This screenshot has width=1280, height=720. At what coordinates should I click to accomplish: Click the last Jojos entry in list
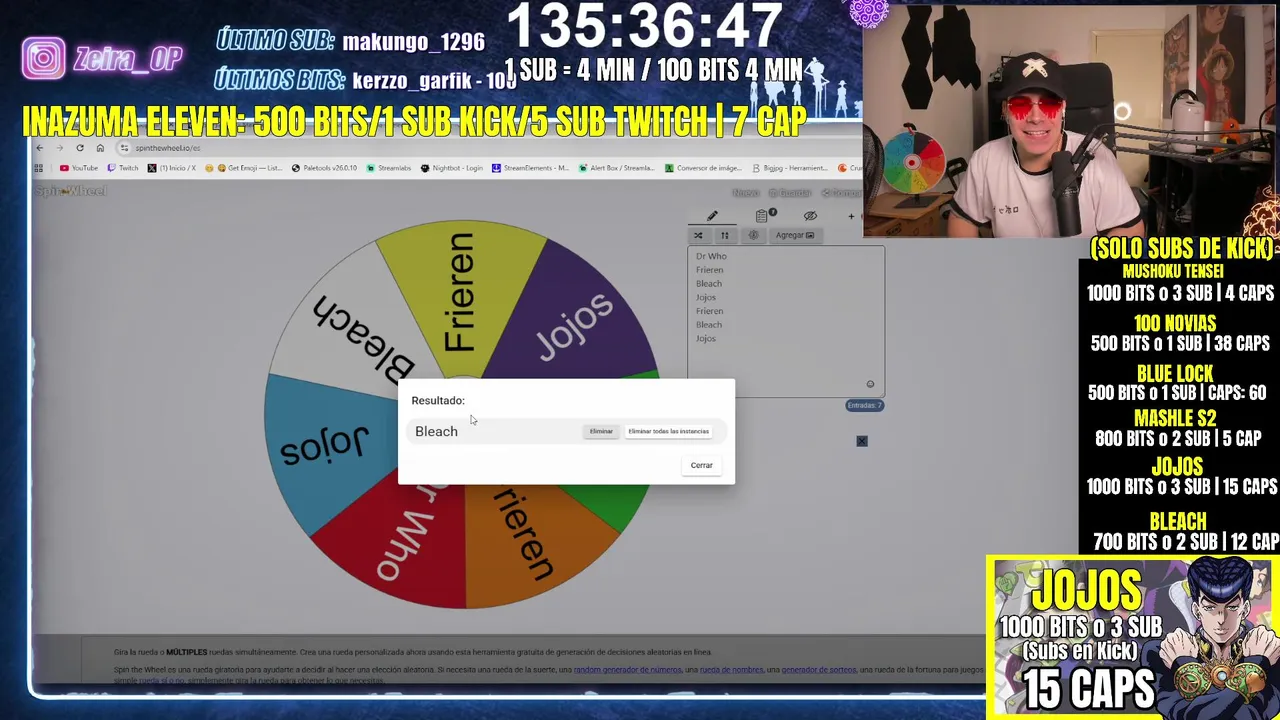[706, 338]
